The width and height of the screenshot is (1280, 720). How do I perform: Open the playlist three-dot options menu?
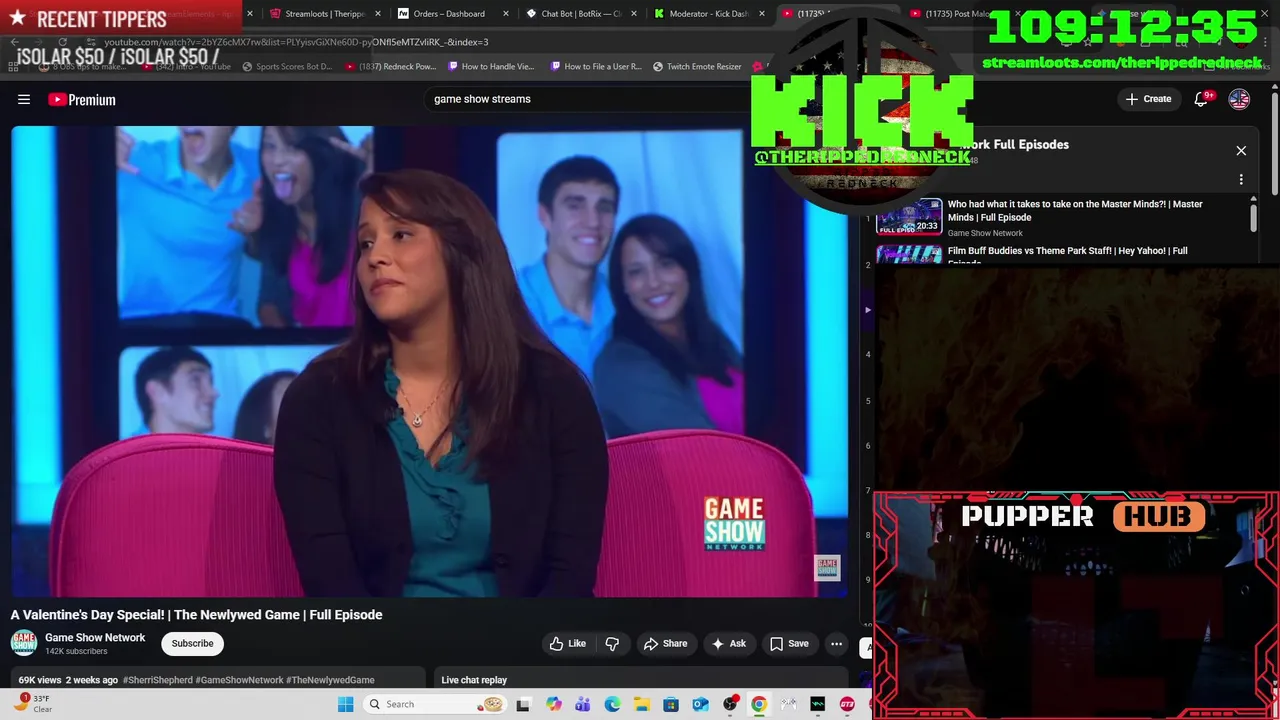[1241, 180]
